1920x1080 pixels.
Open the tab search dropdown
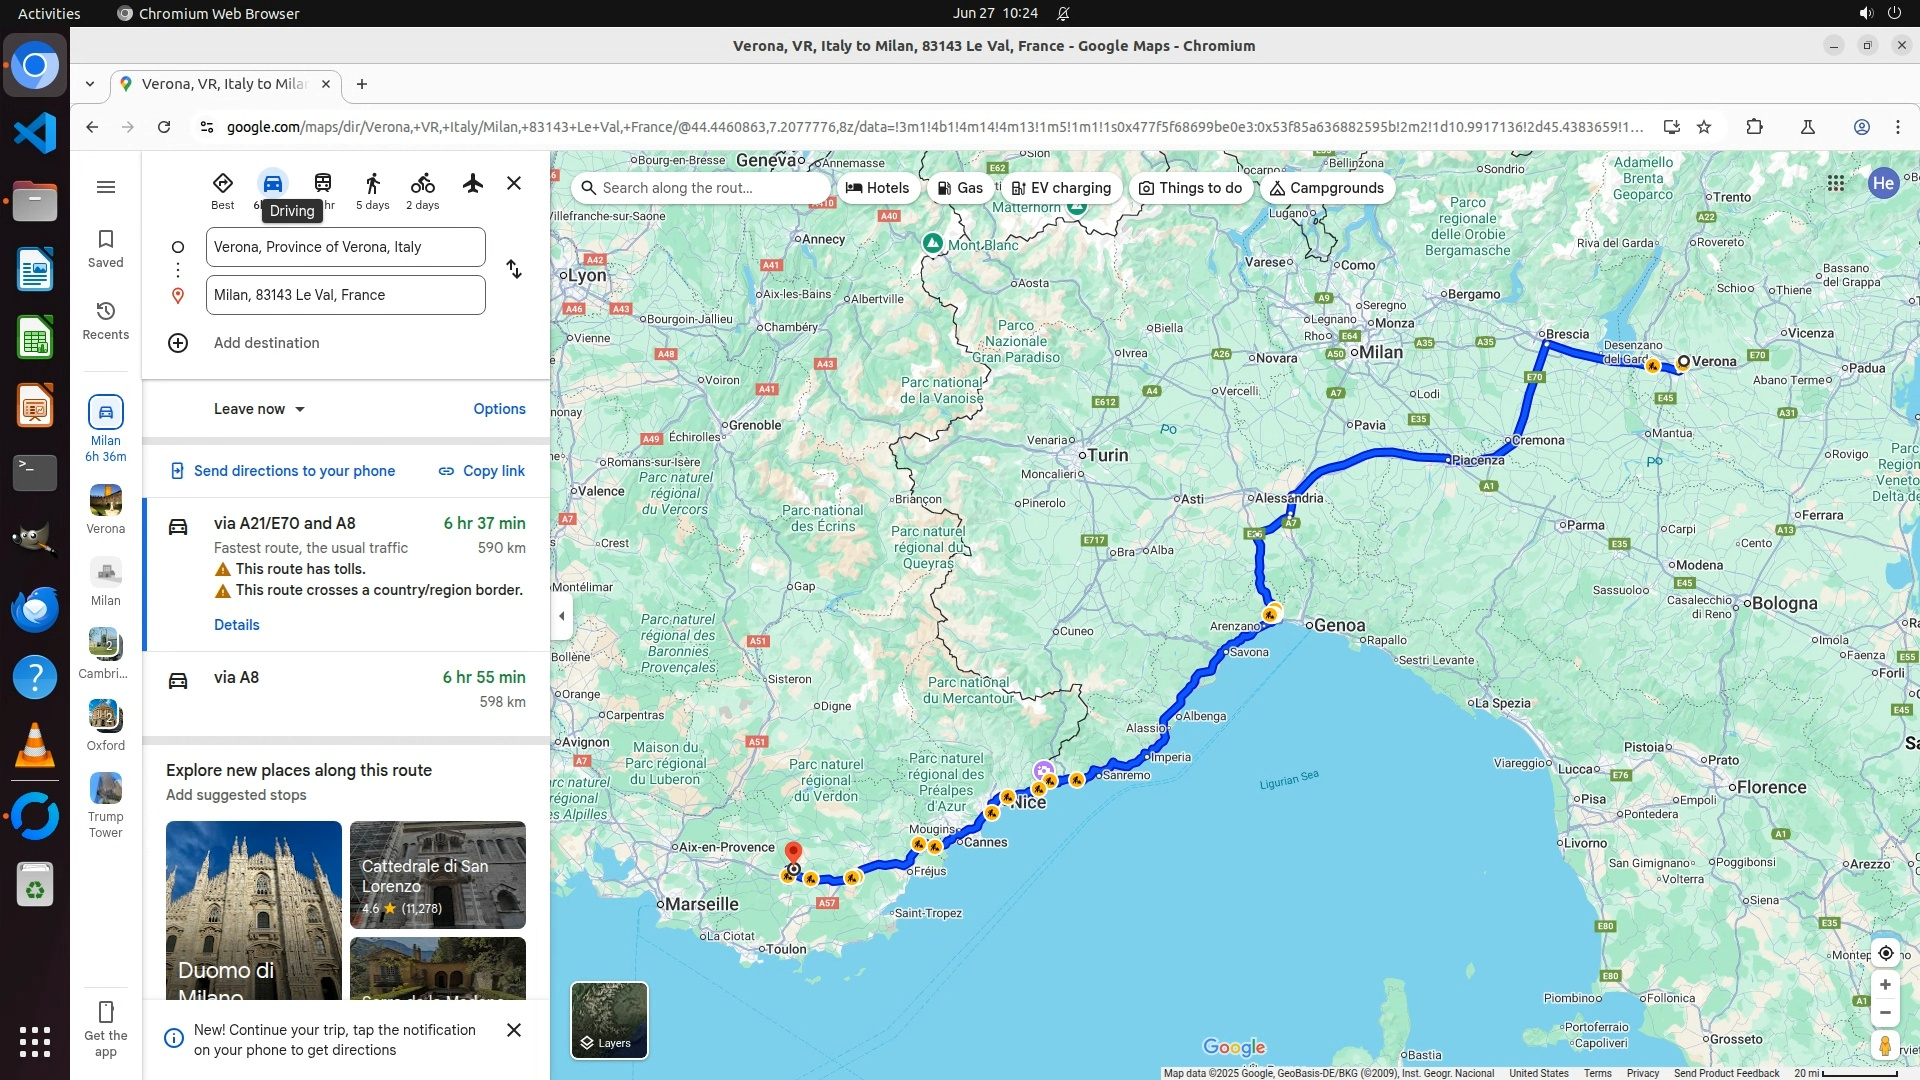click(x=90, y=84)
